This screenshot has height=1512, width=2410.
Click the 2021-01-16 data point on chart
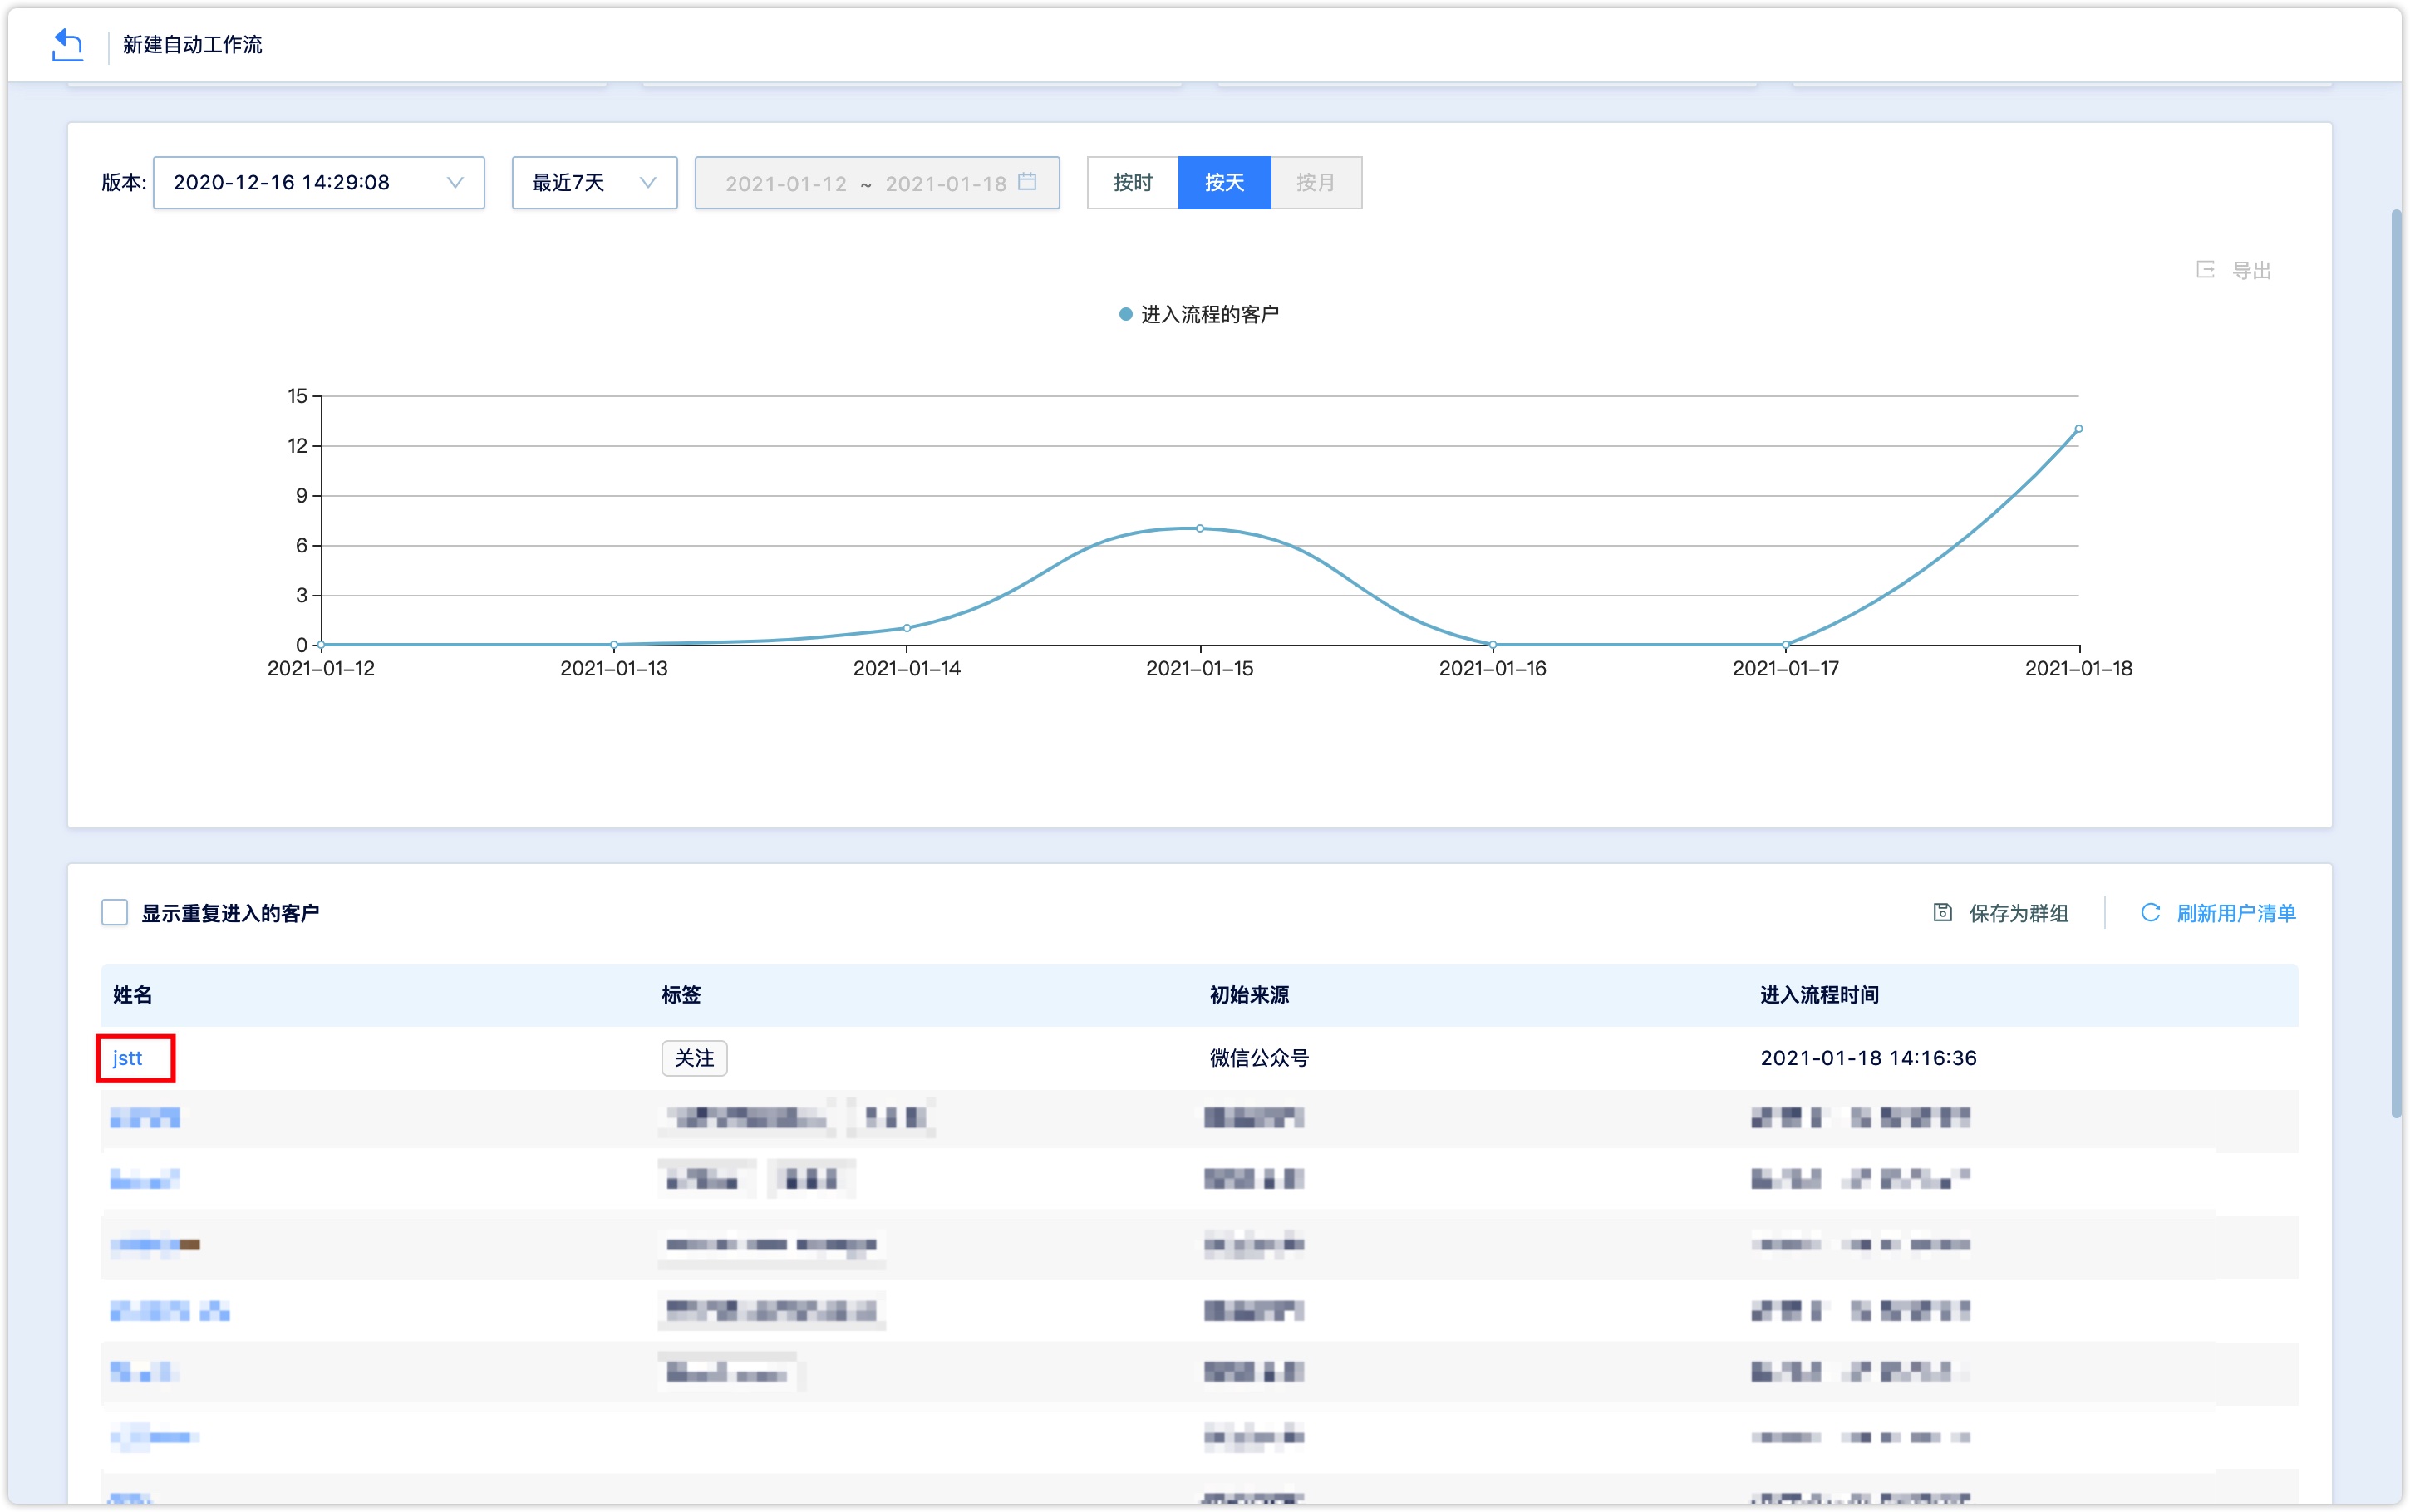point(1493,645)
